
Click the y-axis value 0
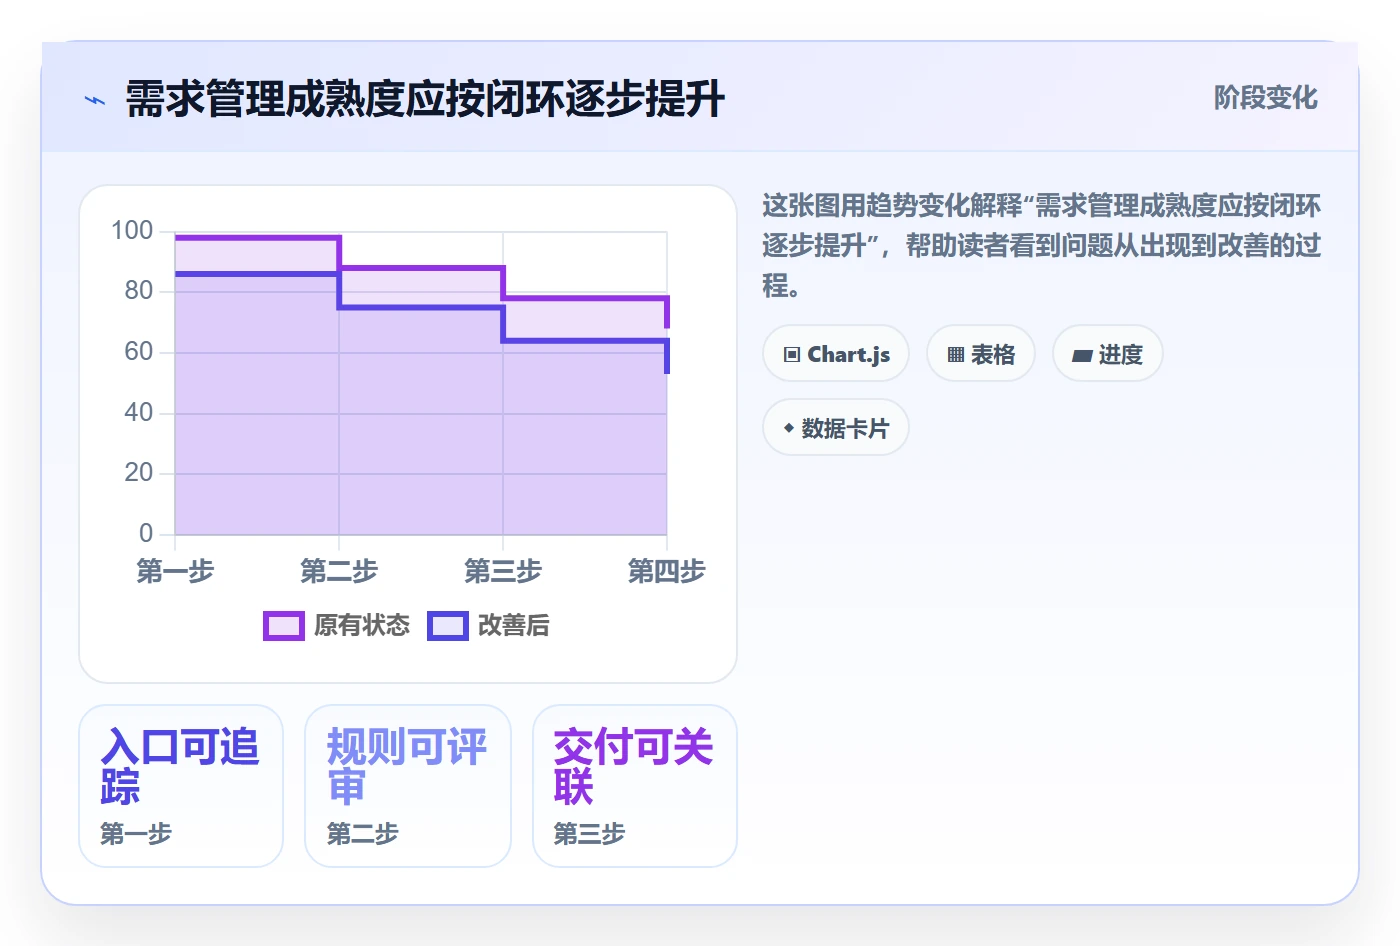[146, 534]
